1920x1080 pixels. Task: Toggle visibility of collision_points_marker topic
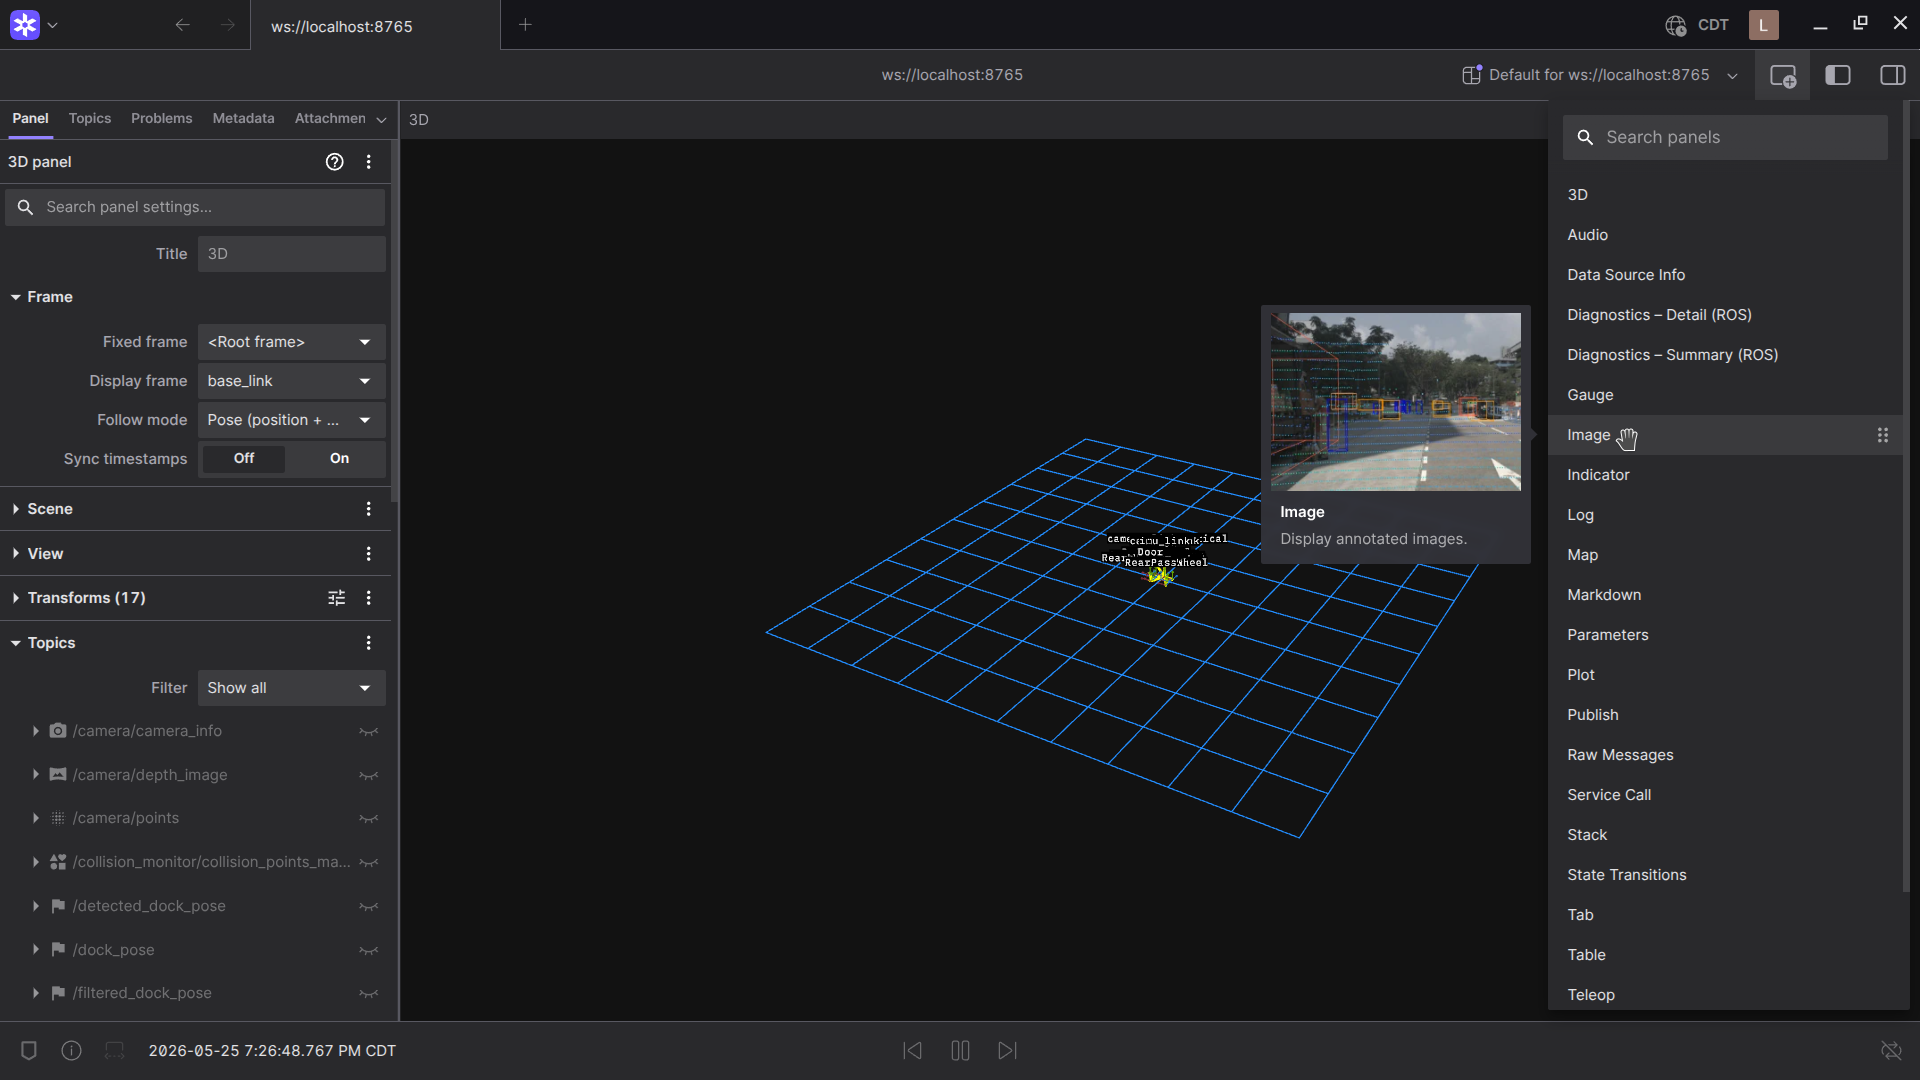point(369,863)
